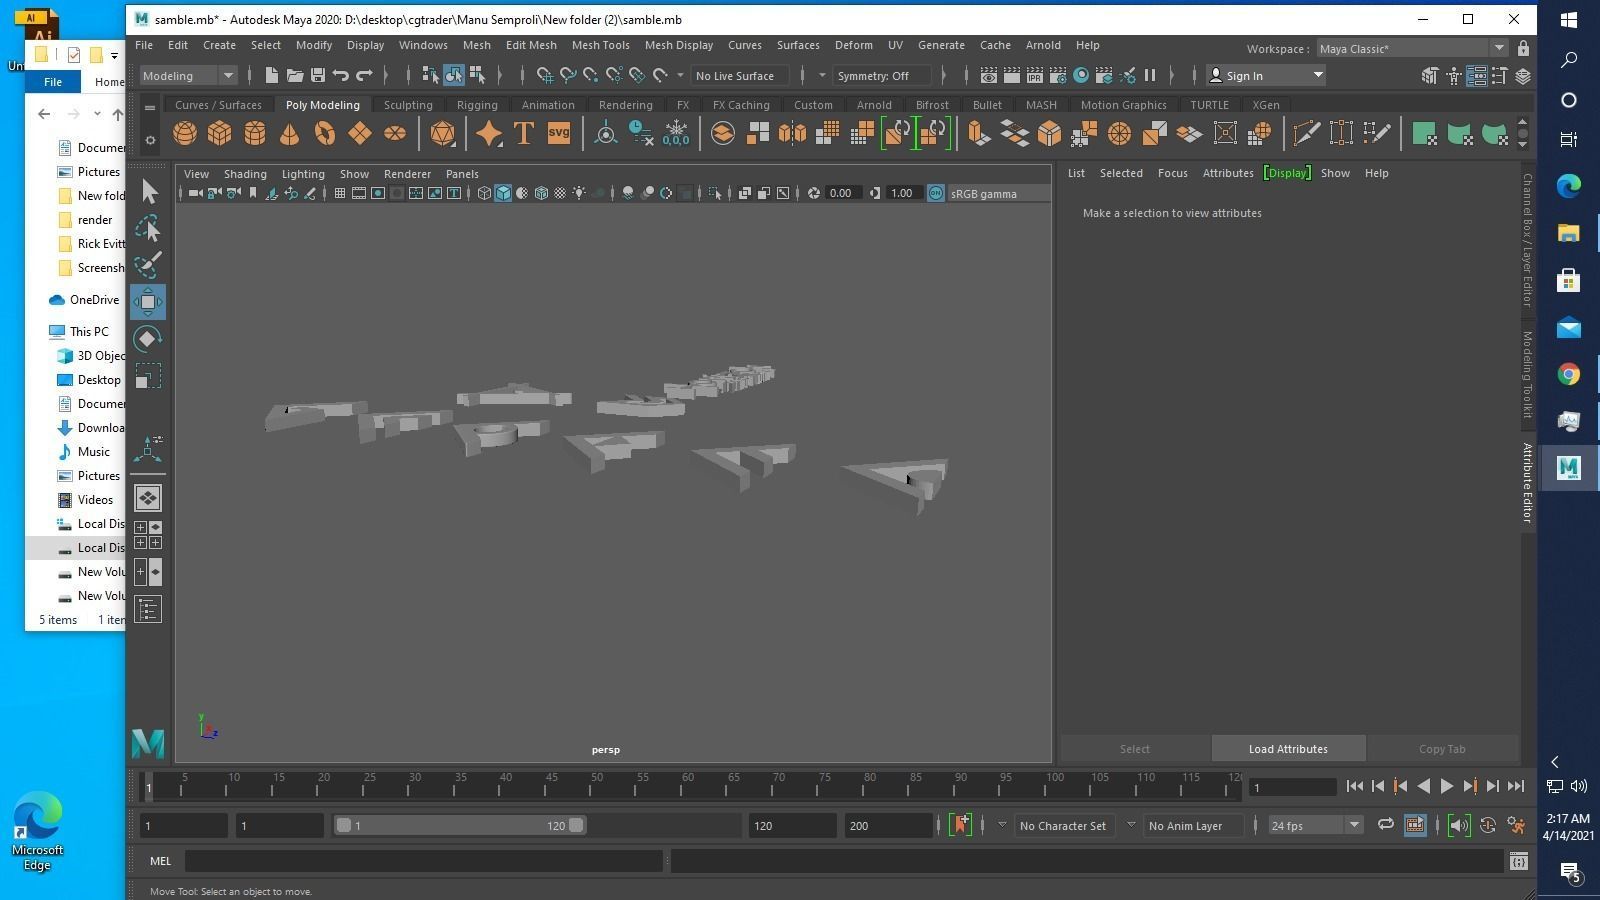Open the Modeling menu set dropdown

coord(188,75)
